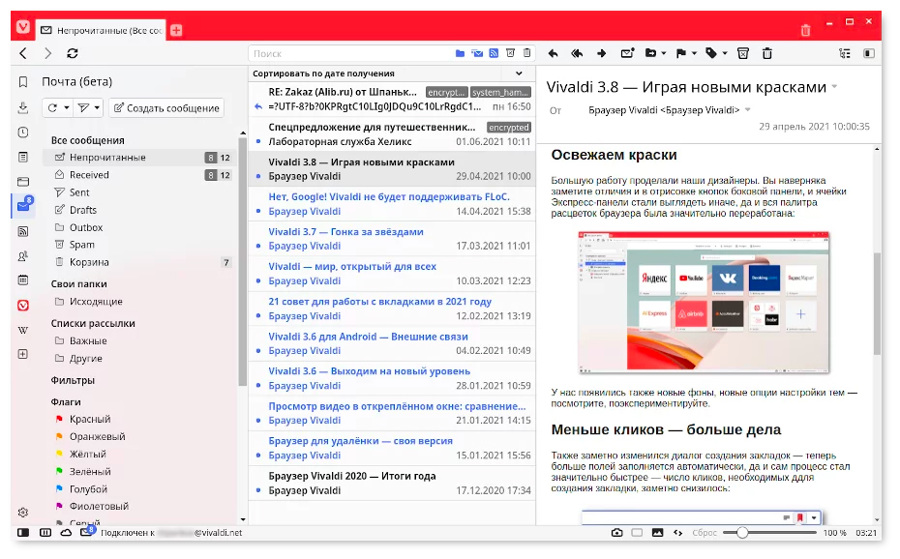Mark the message as unread

(x=627, y=53)
